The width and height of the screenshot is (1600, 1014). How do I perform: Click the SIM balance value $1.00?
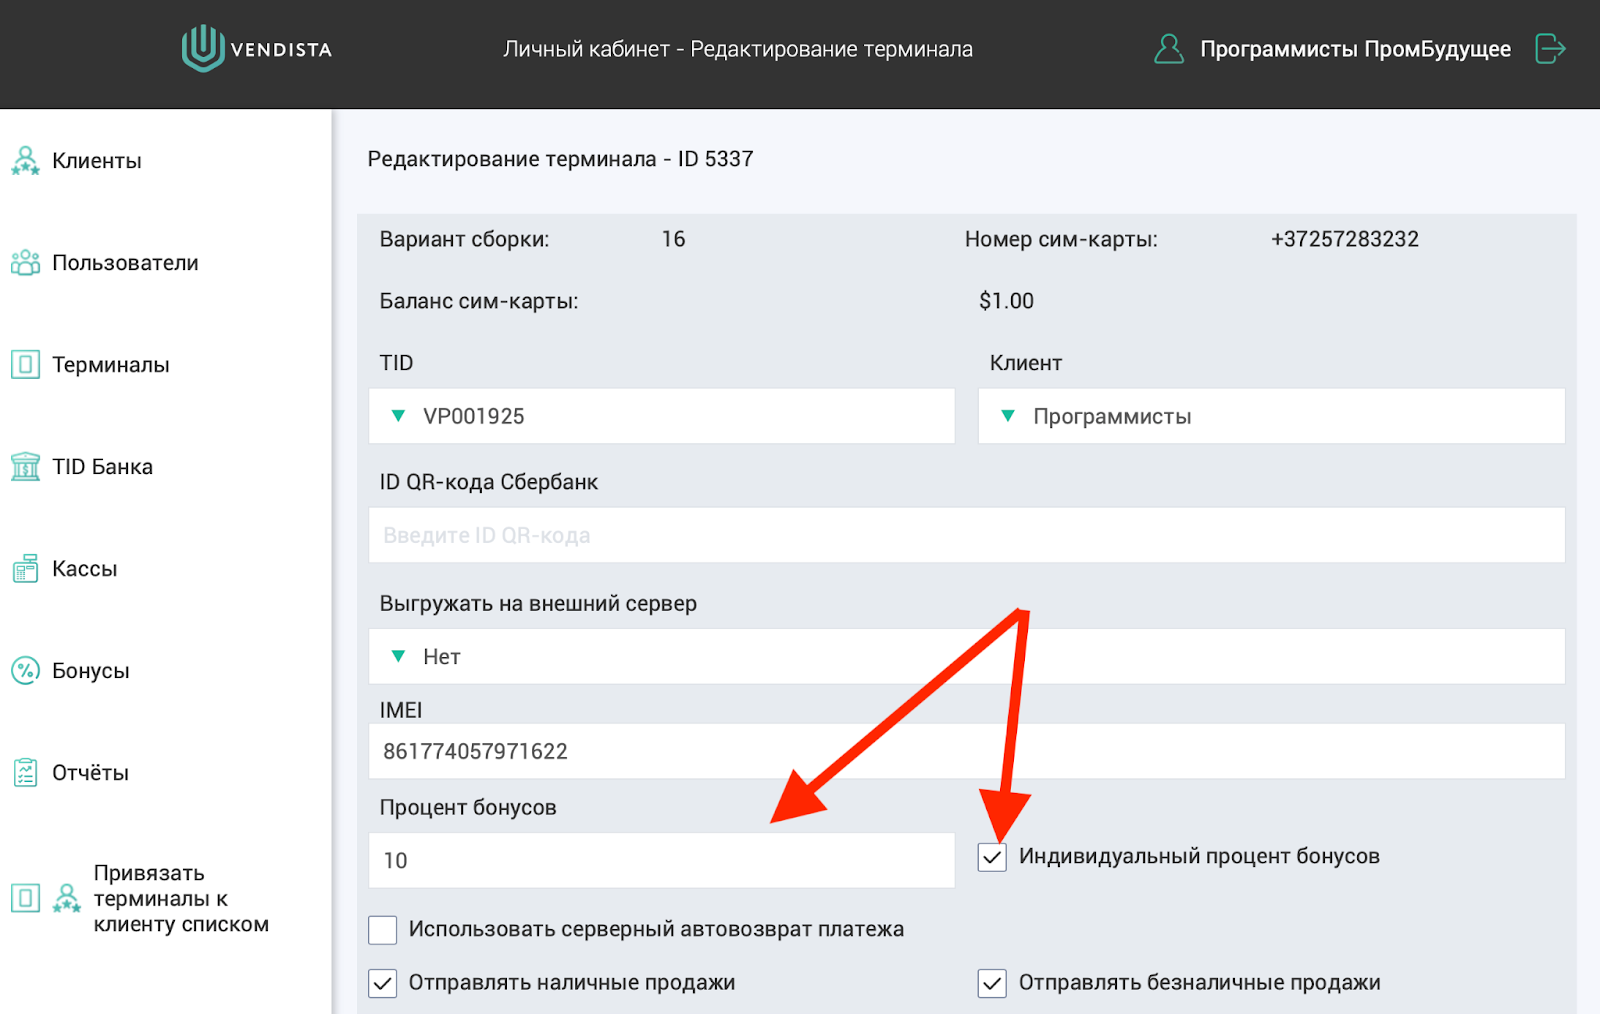pos(1006,301)
